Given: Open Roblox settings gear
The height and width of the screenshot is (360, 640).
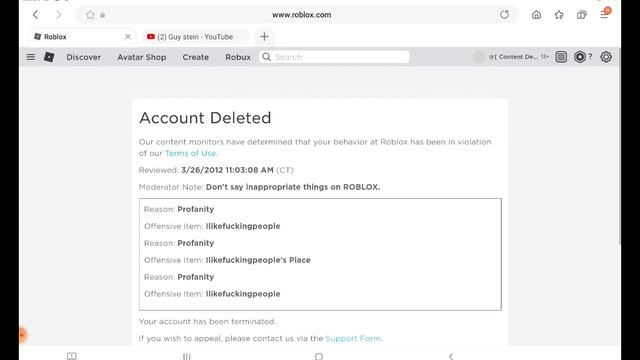Looking at the screenshot, I should click(x=606, y=57).
